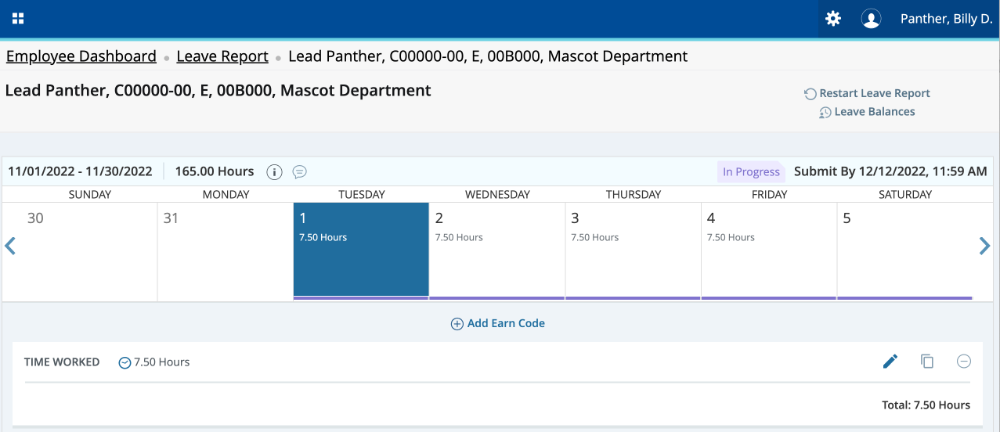Open the settings gear icon
Image resolution: width=1000 pixels, height=432 pixels.
pyautogui.click(x=833, y=19)
